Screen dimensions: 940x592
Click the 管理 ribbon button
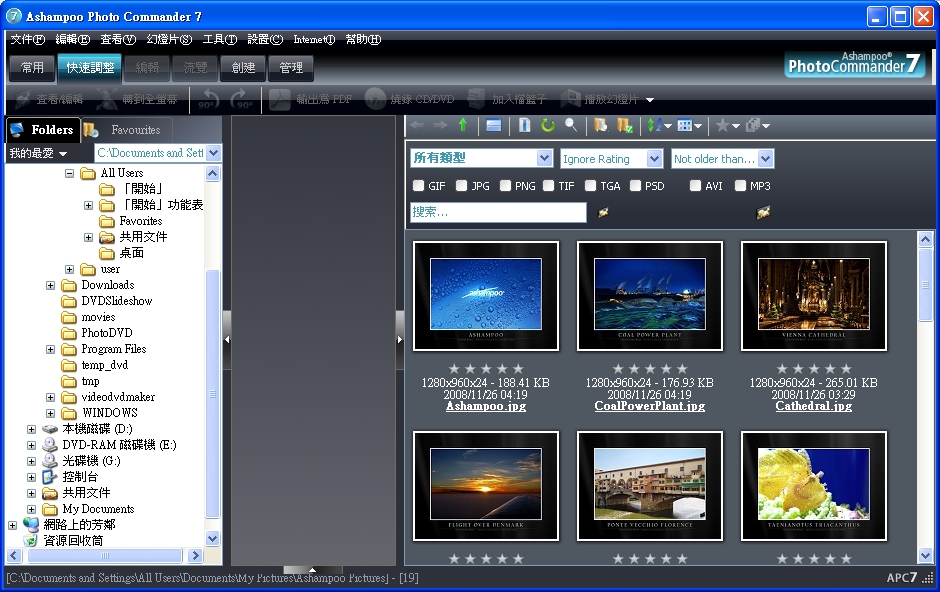[291, 68]
